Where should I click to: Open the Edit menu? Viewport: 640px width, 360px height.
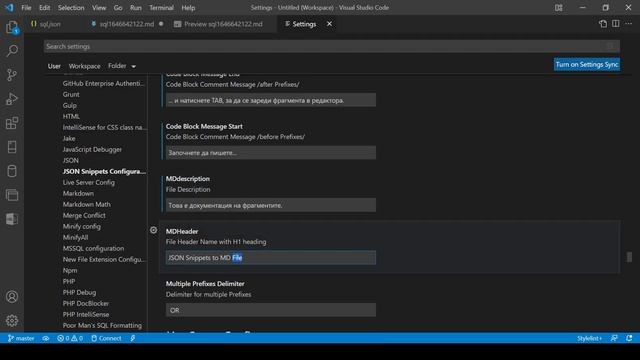click(44, 7)
